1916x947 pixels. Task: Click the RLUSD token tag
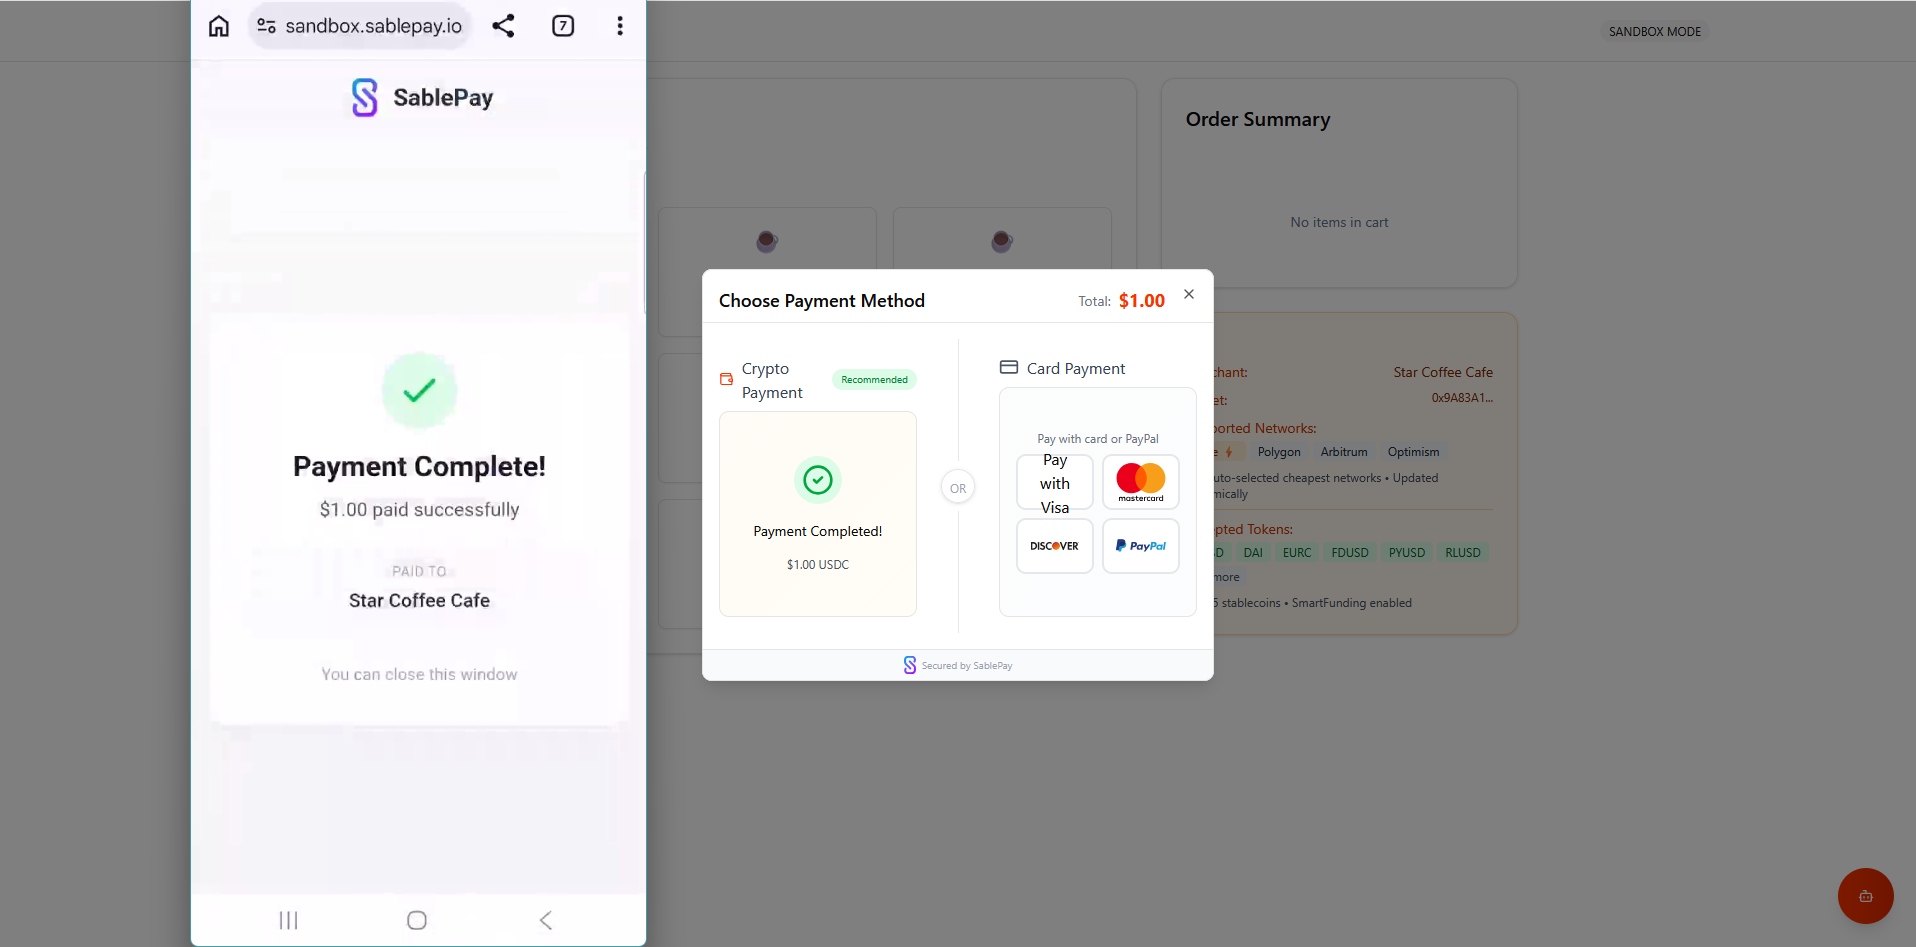[x=1463, y=553]
